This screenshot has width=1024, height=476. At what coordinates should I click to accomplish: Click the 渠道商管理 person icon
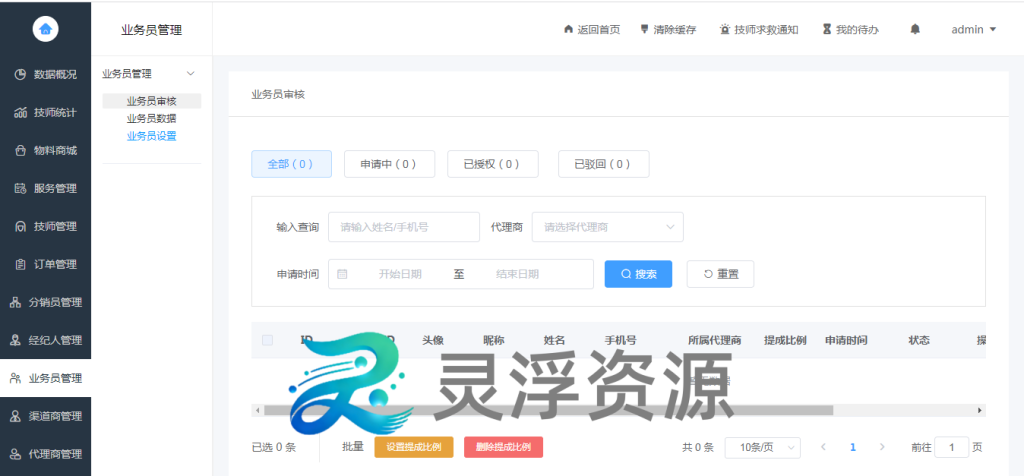click(16, 416)
